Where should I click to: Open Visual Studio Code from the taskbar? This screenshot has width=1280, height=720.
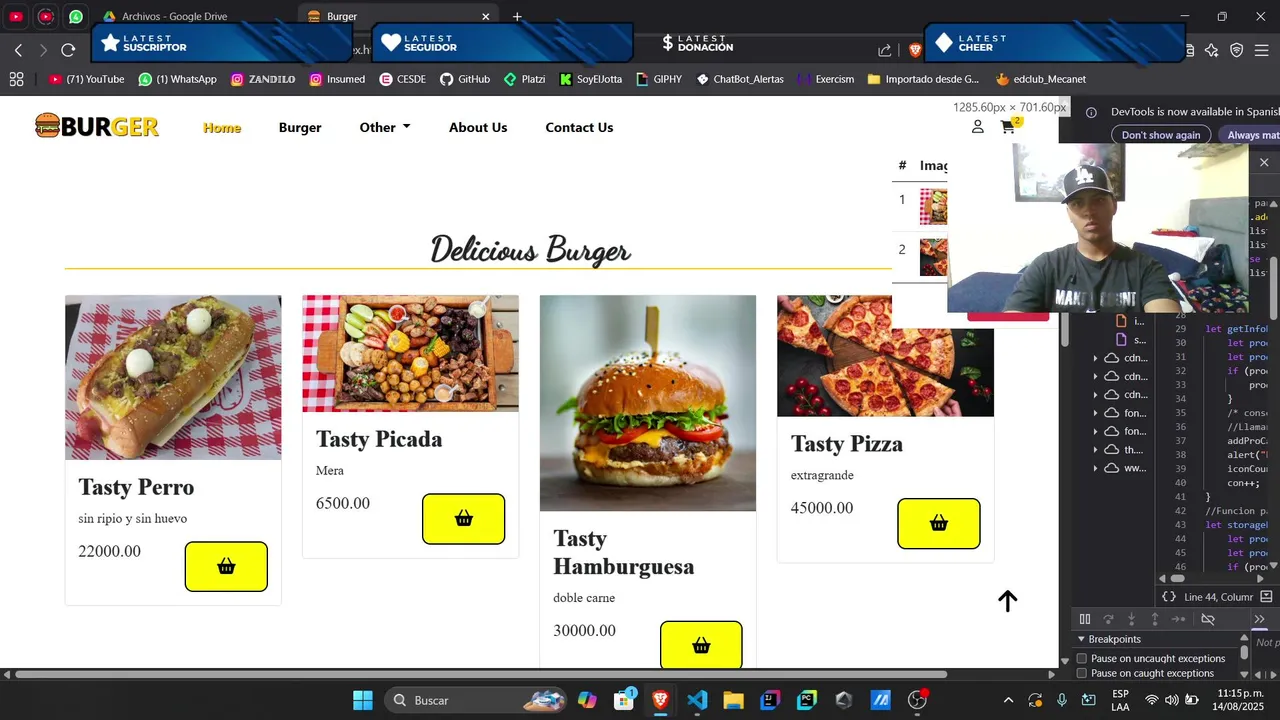pos(697,700)
